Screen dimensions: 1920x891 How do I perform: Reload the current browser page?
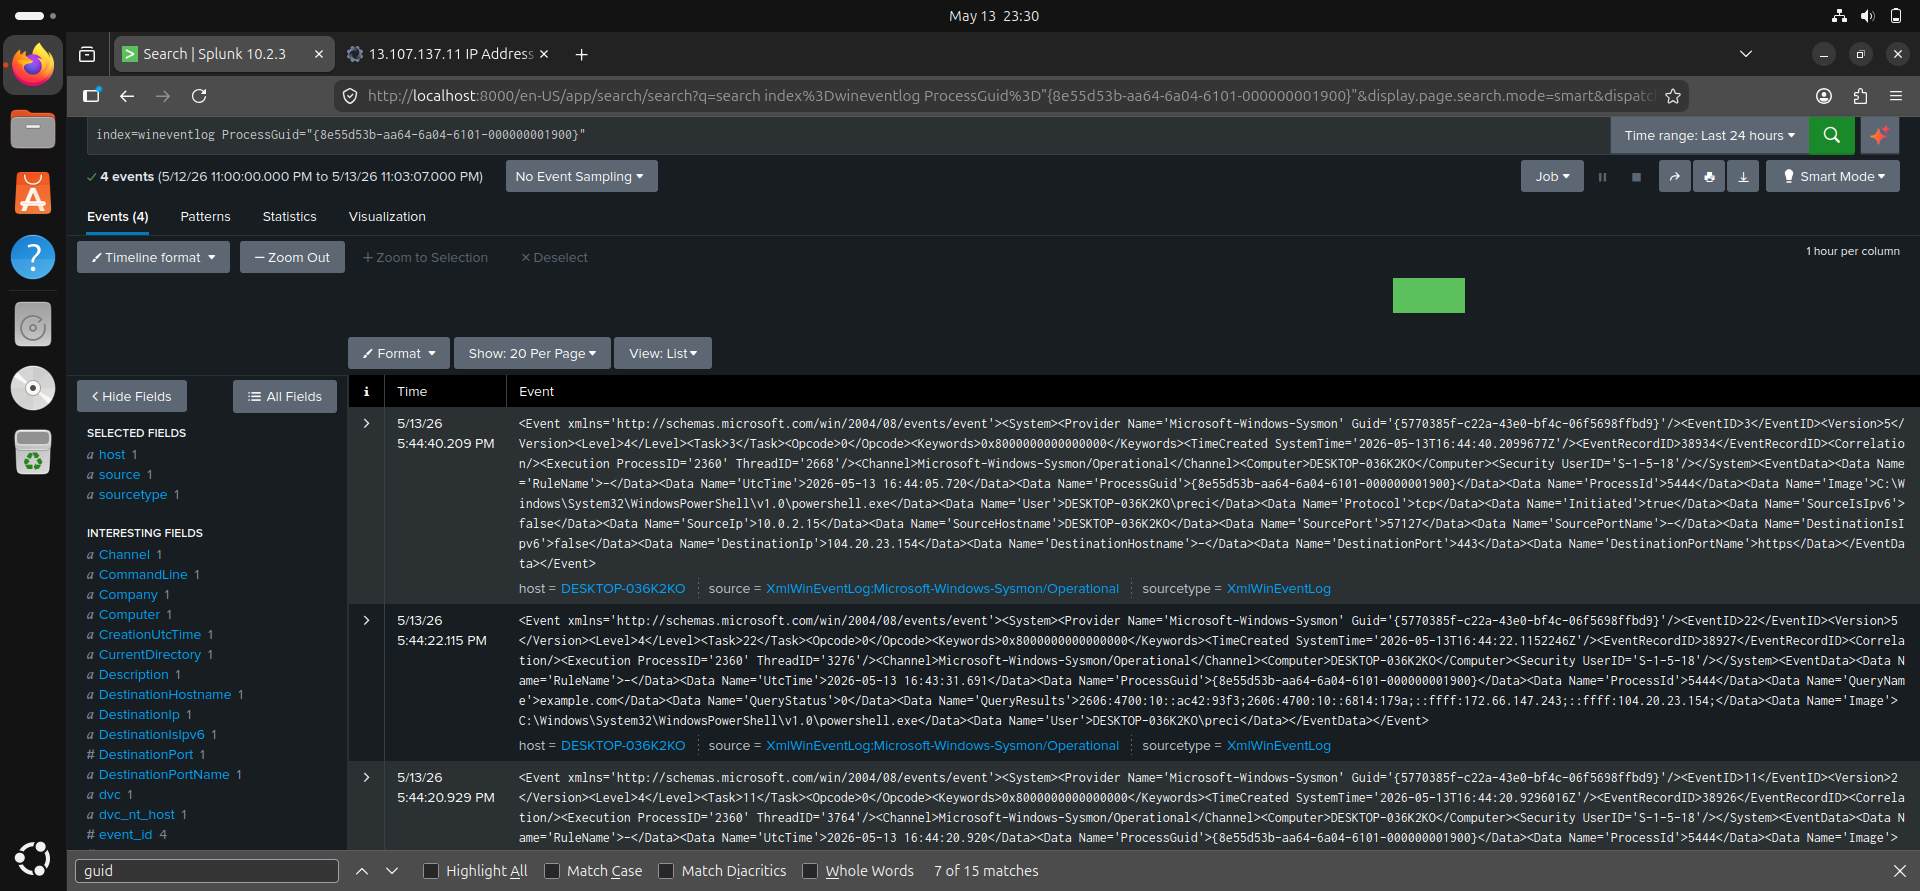[x=199, y=96]
